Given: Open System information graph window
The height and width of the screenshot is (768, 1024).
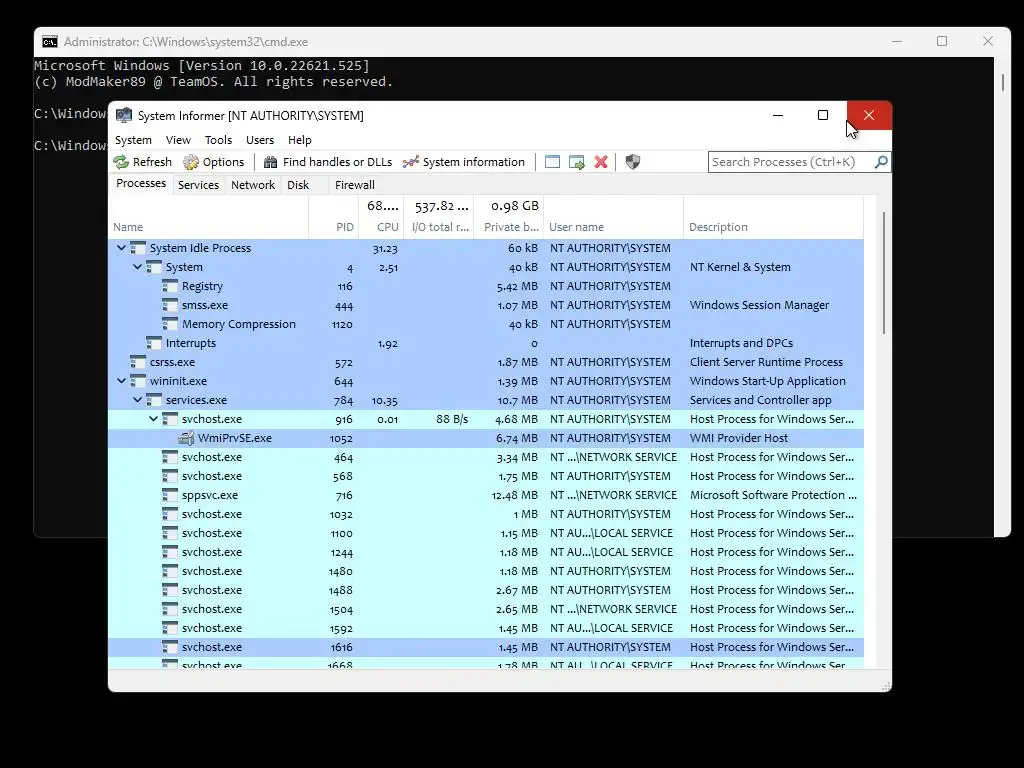Looking at the screenshot, I should [464, 162].
